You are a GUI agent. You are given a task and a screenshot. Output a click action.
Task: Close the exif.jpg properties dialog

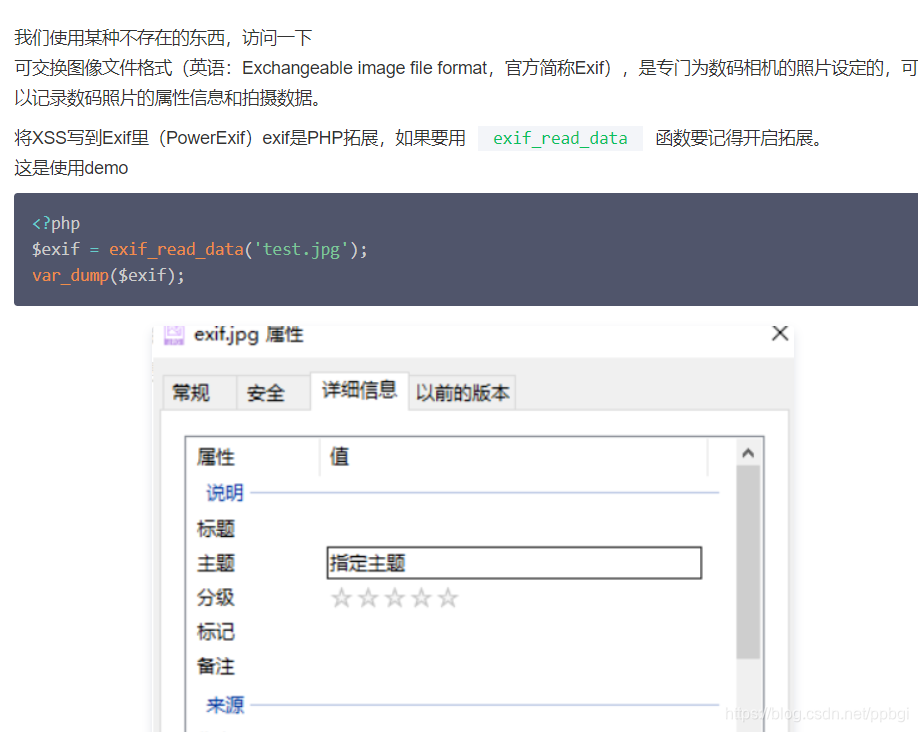click(x=779, y=334)
